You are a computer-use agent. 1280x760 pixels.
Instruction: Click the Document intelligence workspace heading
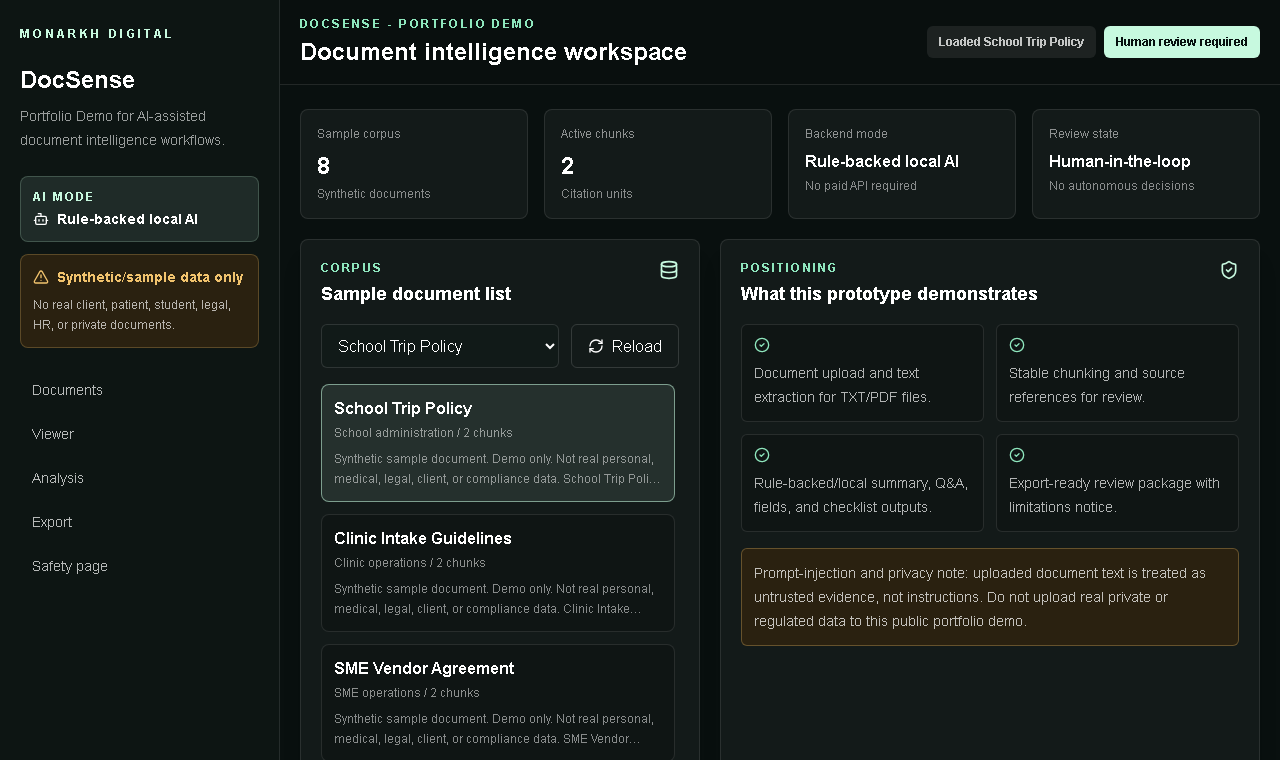493,52
